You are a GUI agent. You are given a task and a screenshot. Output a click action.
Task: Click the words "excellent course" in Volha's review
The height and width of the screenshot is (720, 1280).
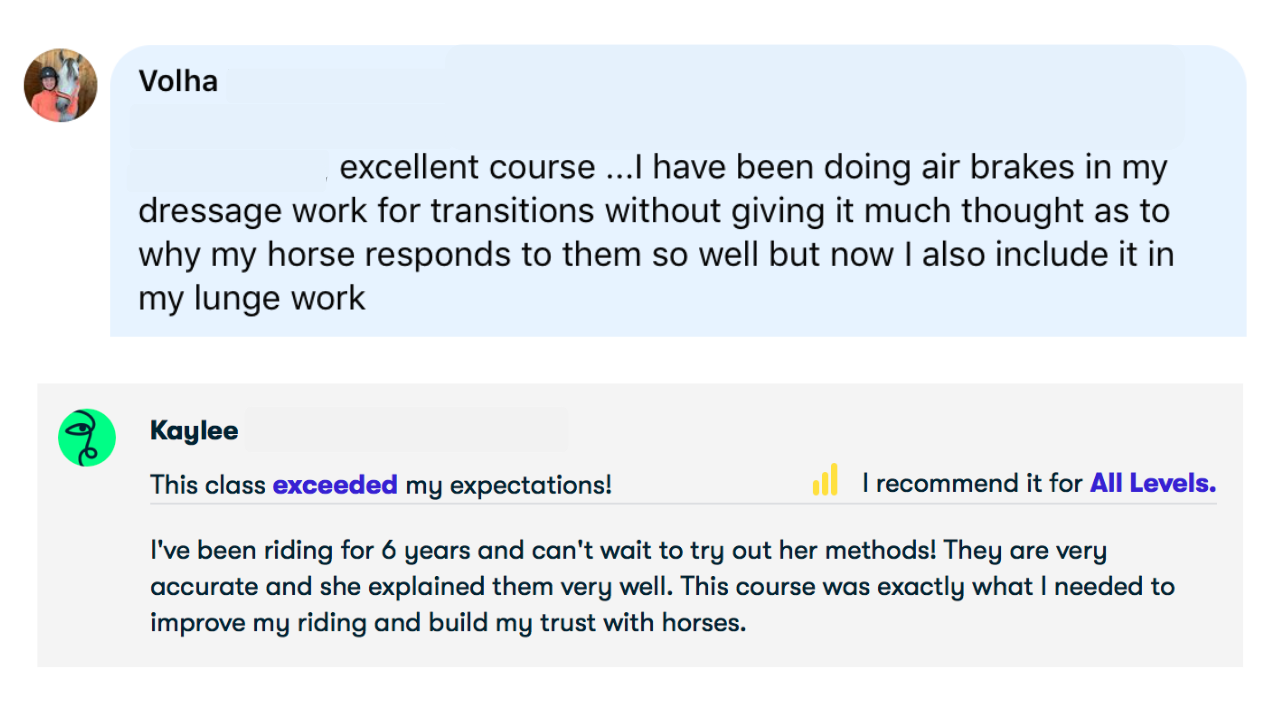tap(467, 167)
